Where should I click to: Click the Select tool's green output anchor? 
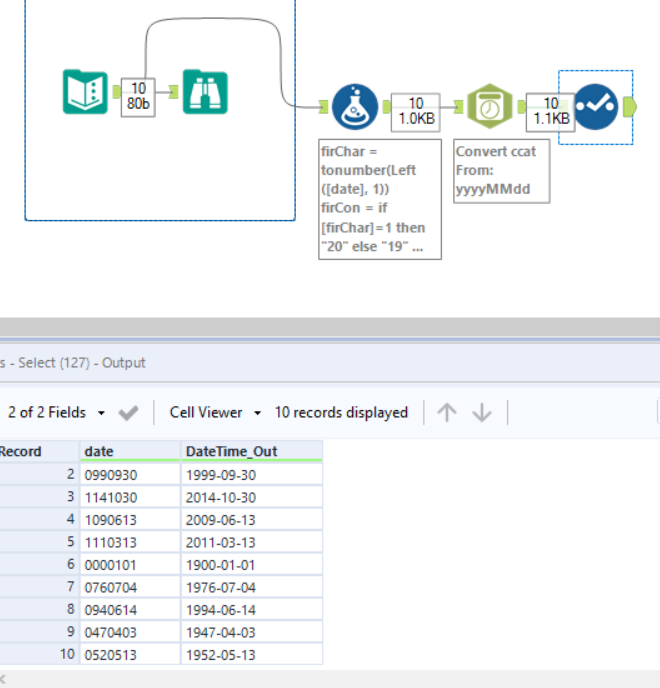click(x=628, y=107)
